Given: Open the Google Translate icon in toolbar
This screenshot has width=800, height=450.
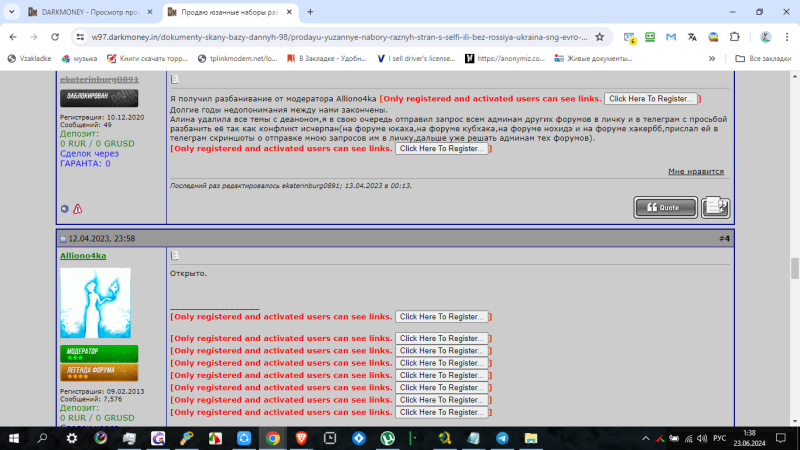Looking at the screenshot, I should click(692, 37).
